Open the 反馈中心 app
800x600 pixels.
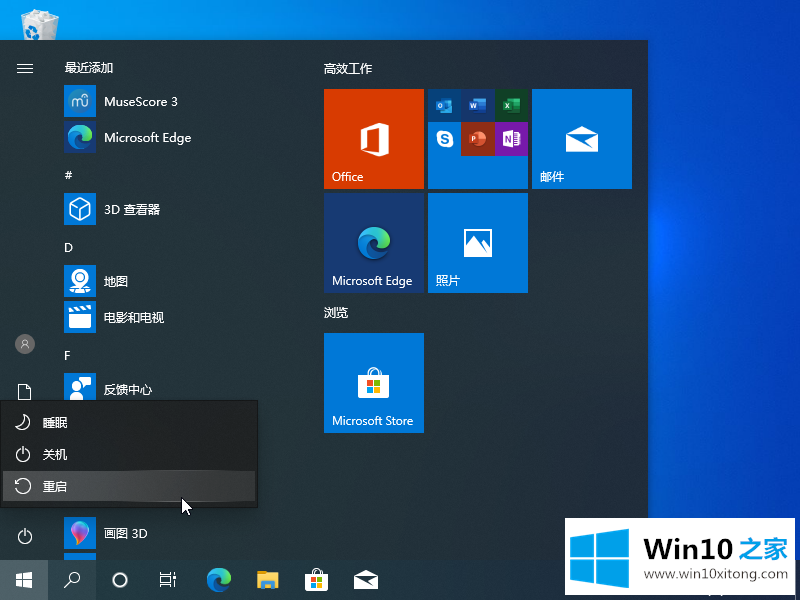click(109, 388)
